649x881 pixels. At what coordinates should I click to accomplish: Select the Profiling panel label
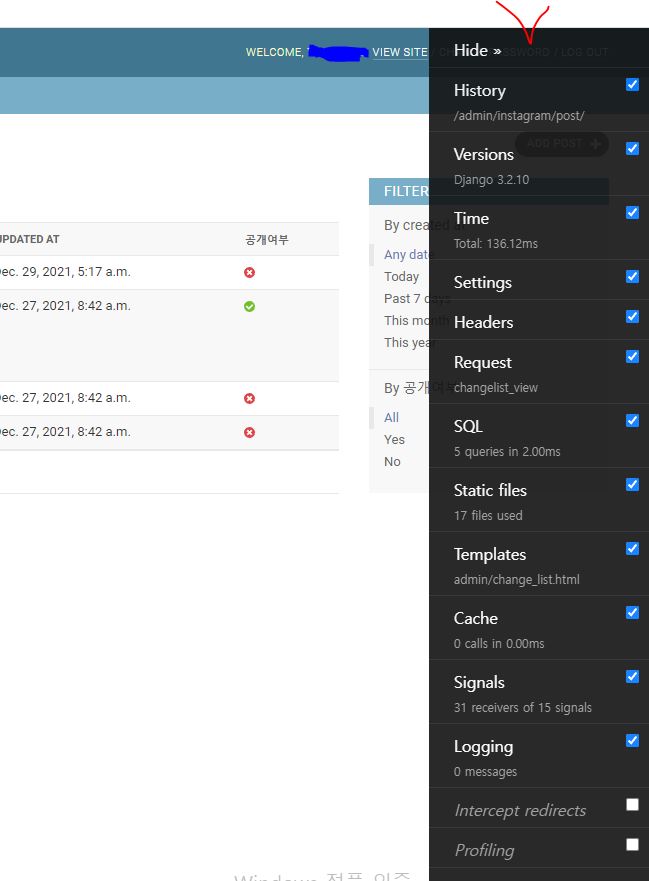[484, 851]
